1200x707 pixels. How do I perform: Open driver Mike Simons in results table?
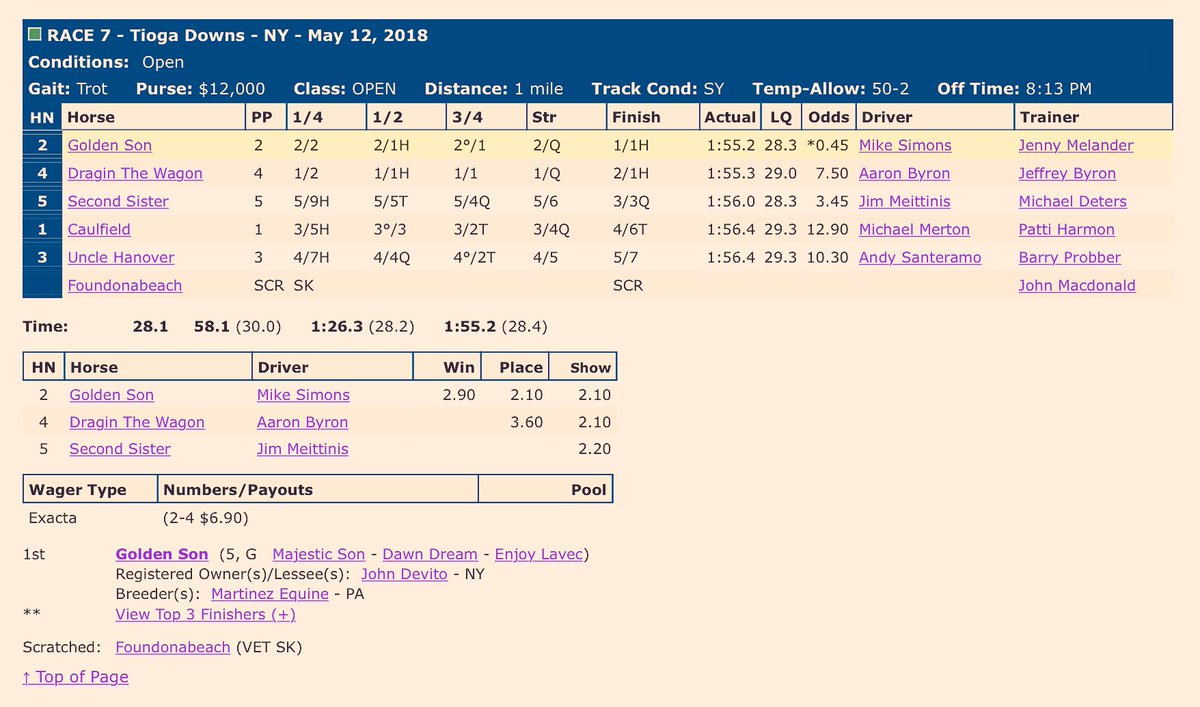tap(905, 145)
